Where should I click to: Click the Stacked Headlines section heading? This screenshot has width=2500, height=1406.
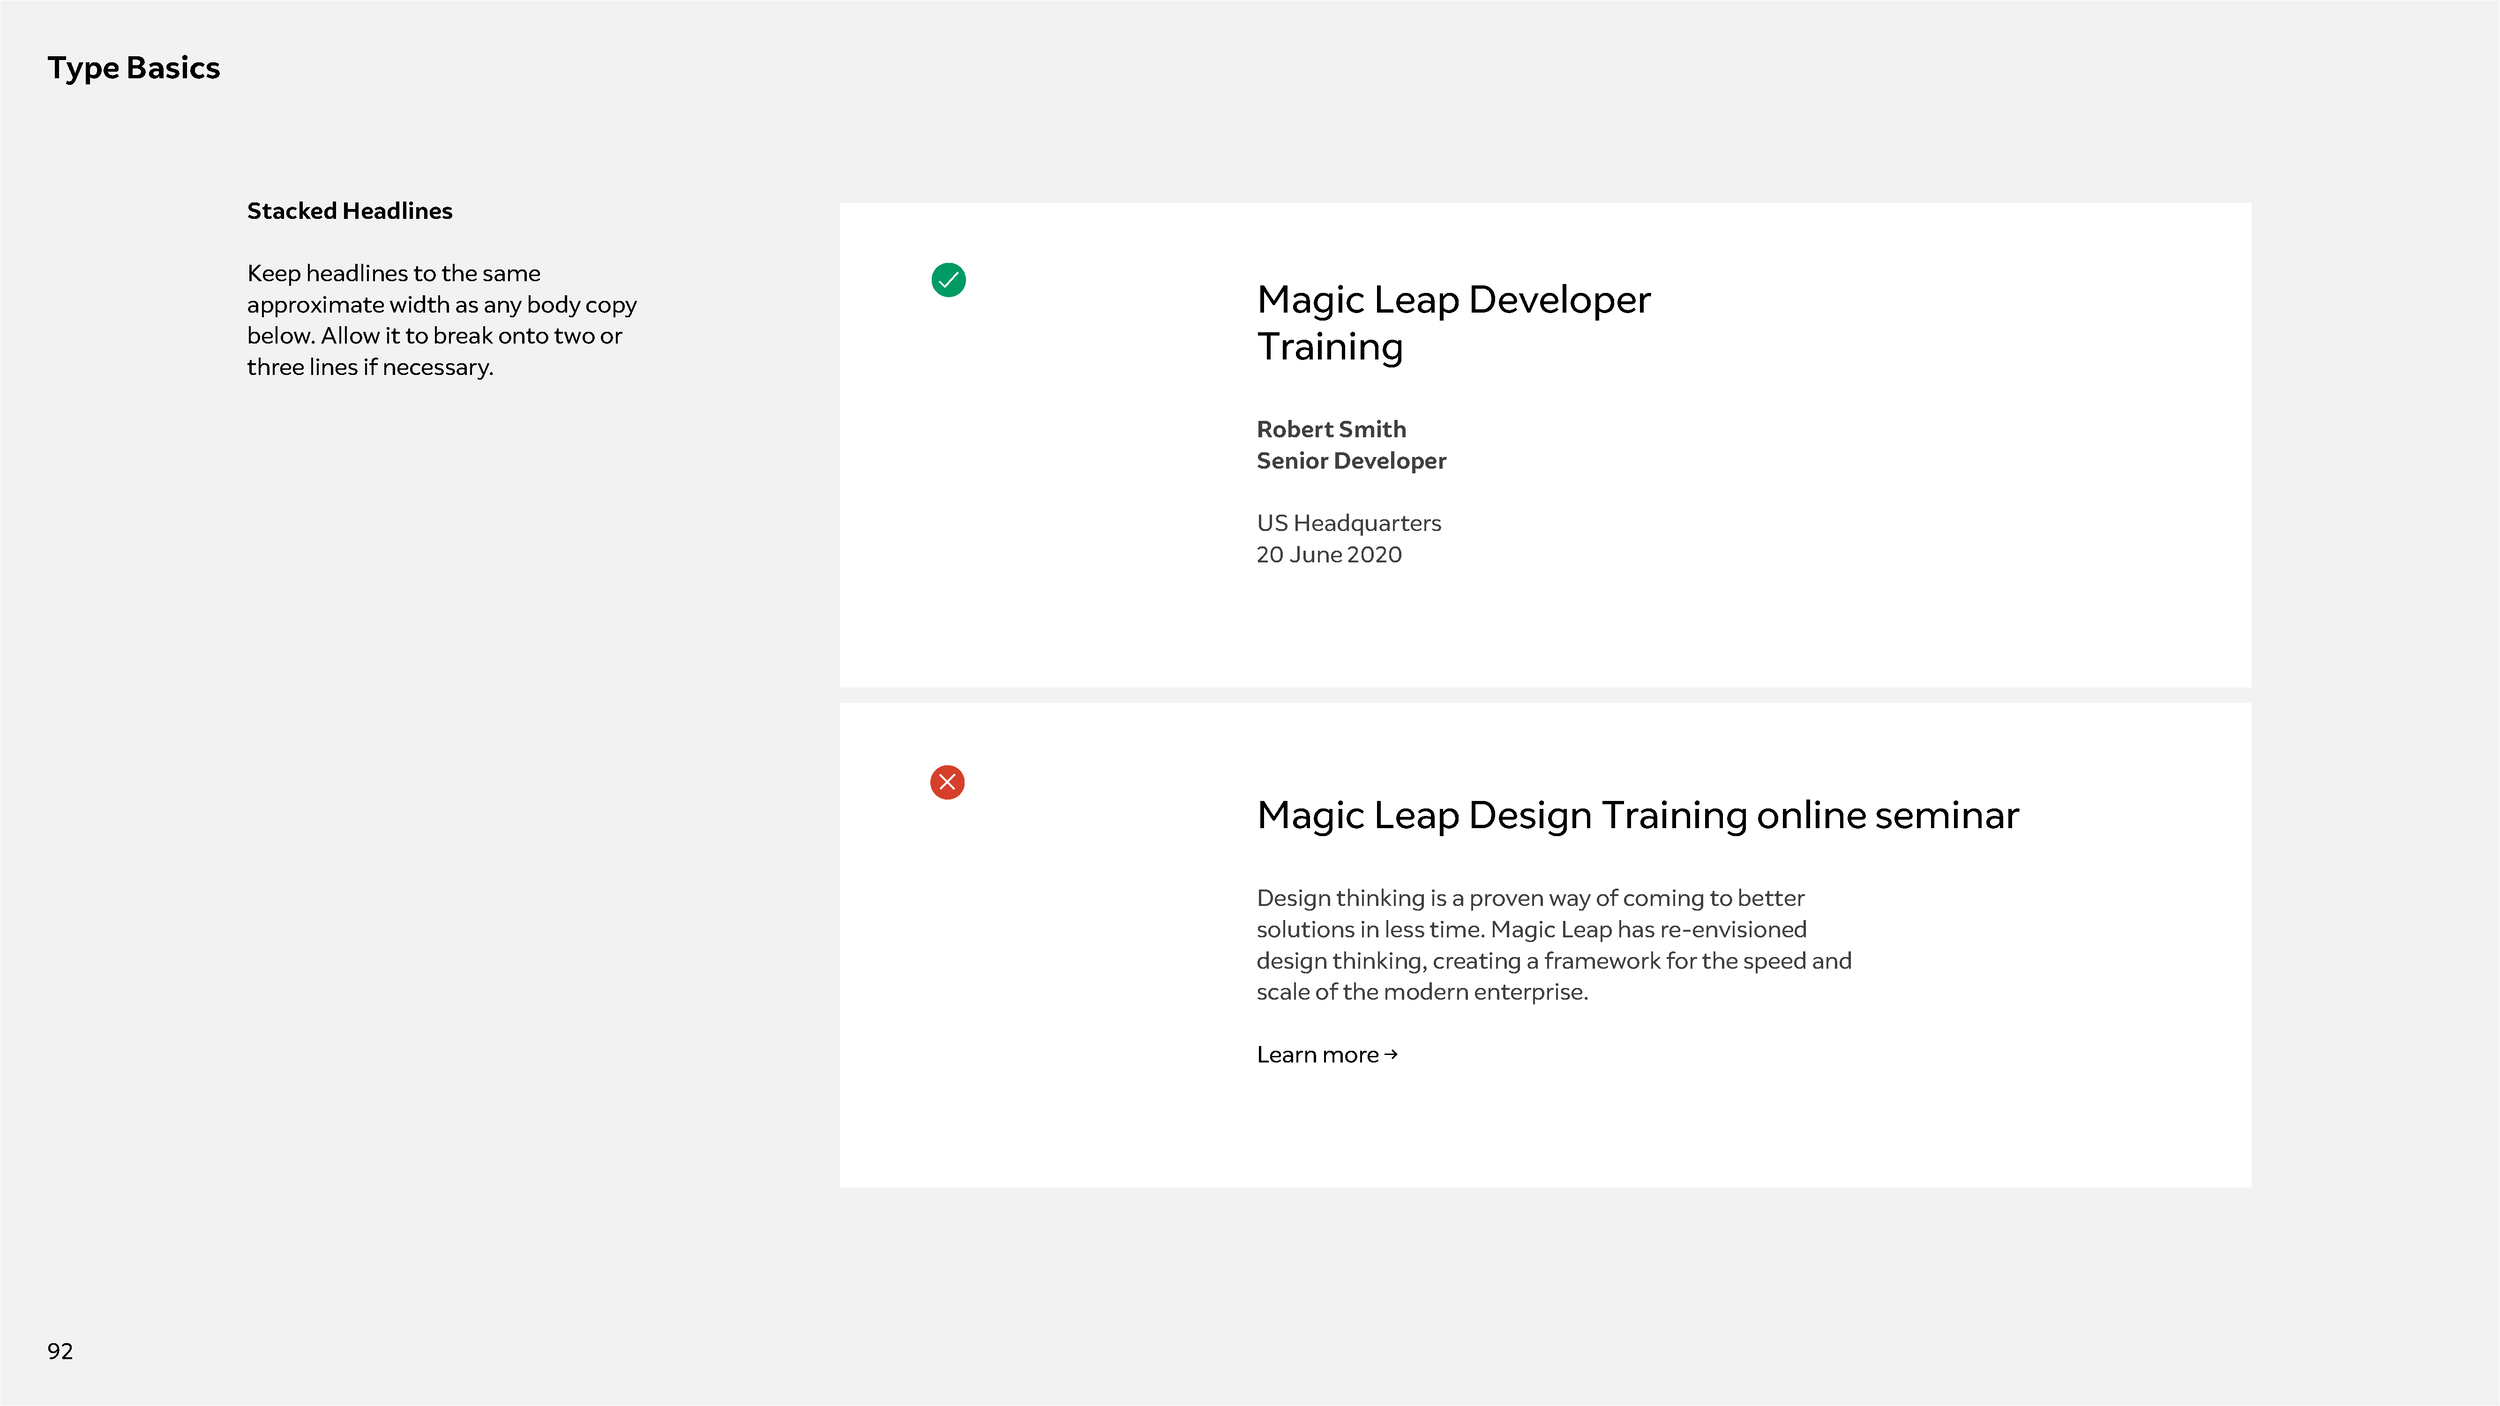click(x=349, y=210)
